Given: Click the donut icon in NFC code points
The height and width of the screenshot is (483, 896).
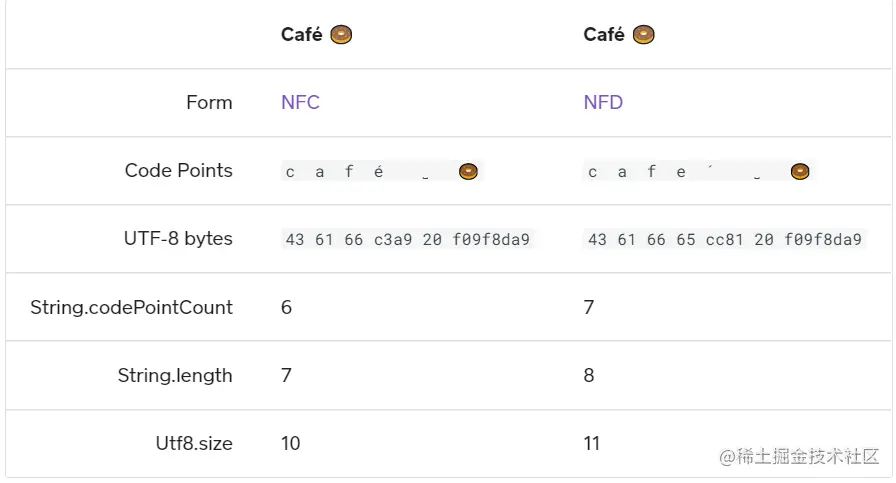Looking at the screenshot, I should coord(468,171).
